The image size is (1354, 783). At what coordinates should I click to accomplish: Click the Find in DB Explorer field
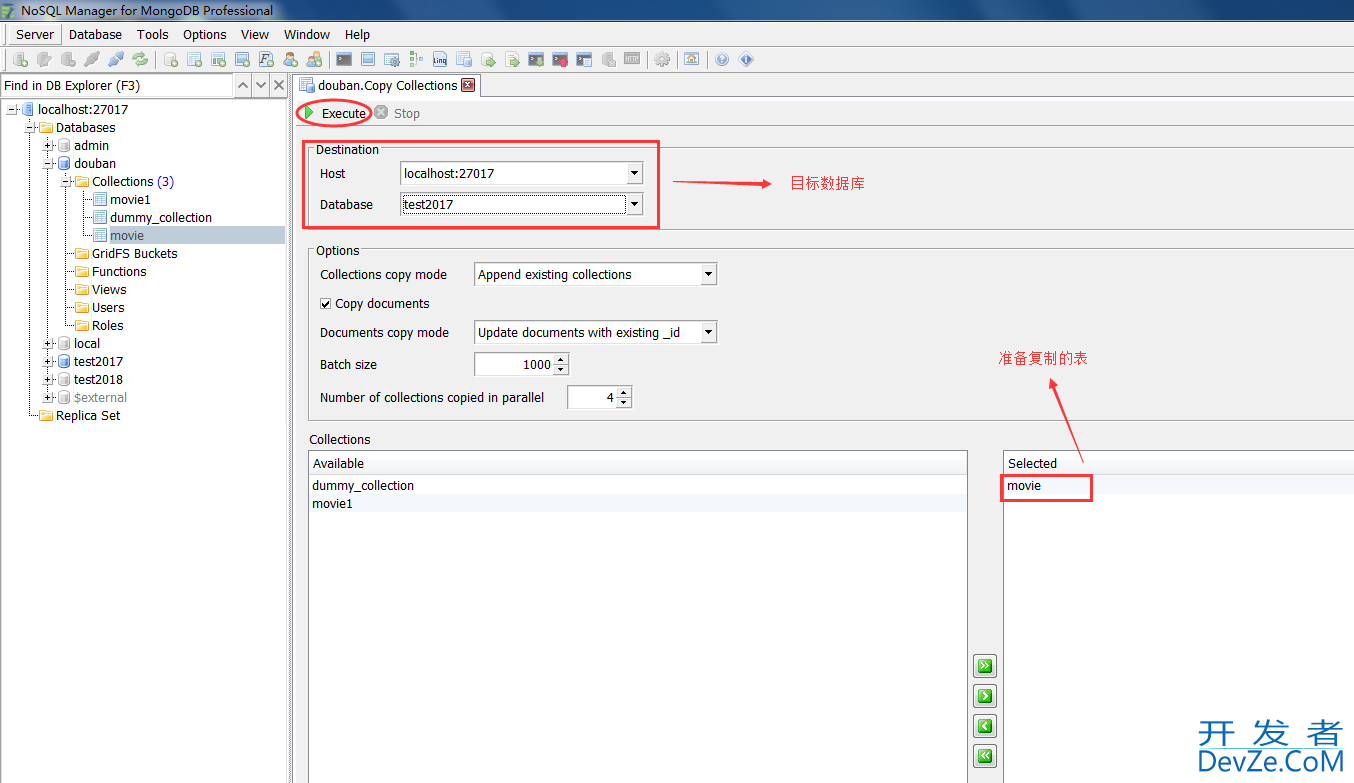coord(117,86)
